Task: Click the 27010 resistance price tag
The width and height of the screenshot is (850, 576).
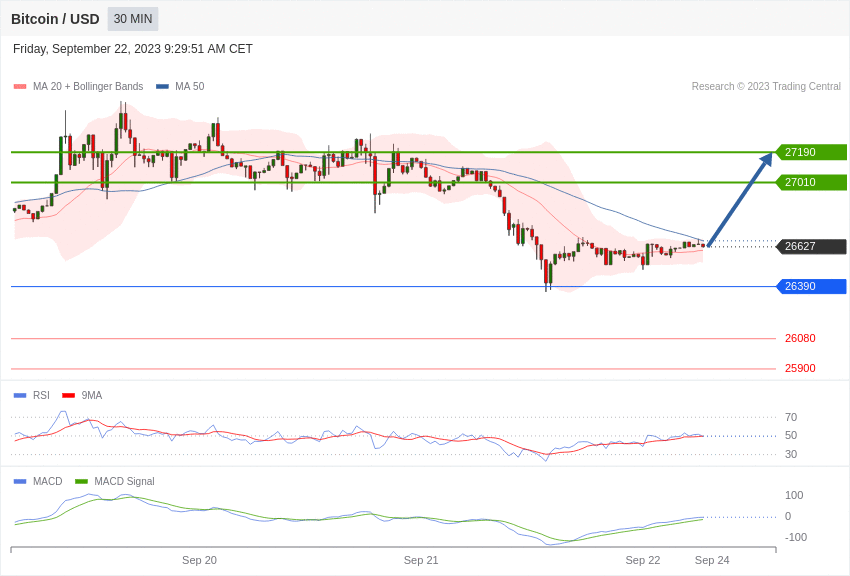Action: coord(811,182)
